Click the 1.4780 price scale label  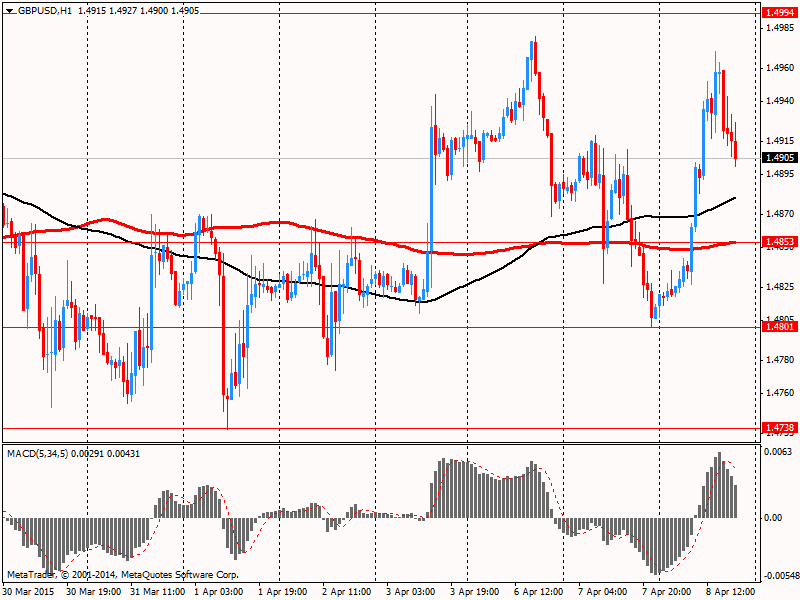point(781,360)
